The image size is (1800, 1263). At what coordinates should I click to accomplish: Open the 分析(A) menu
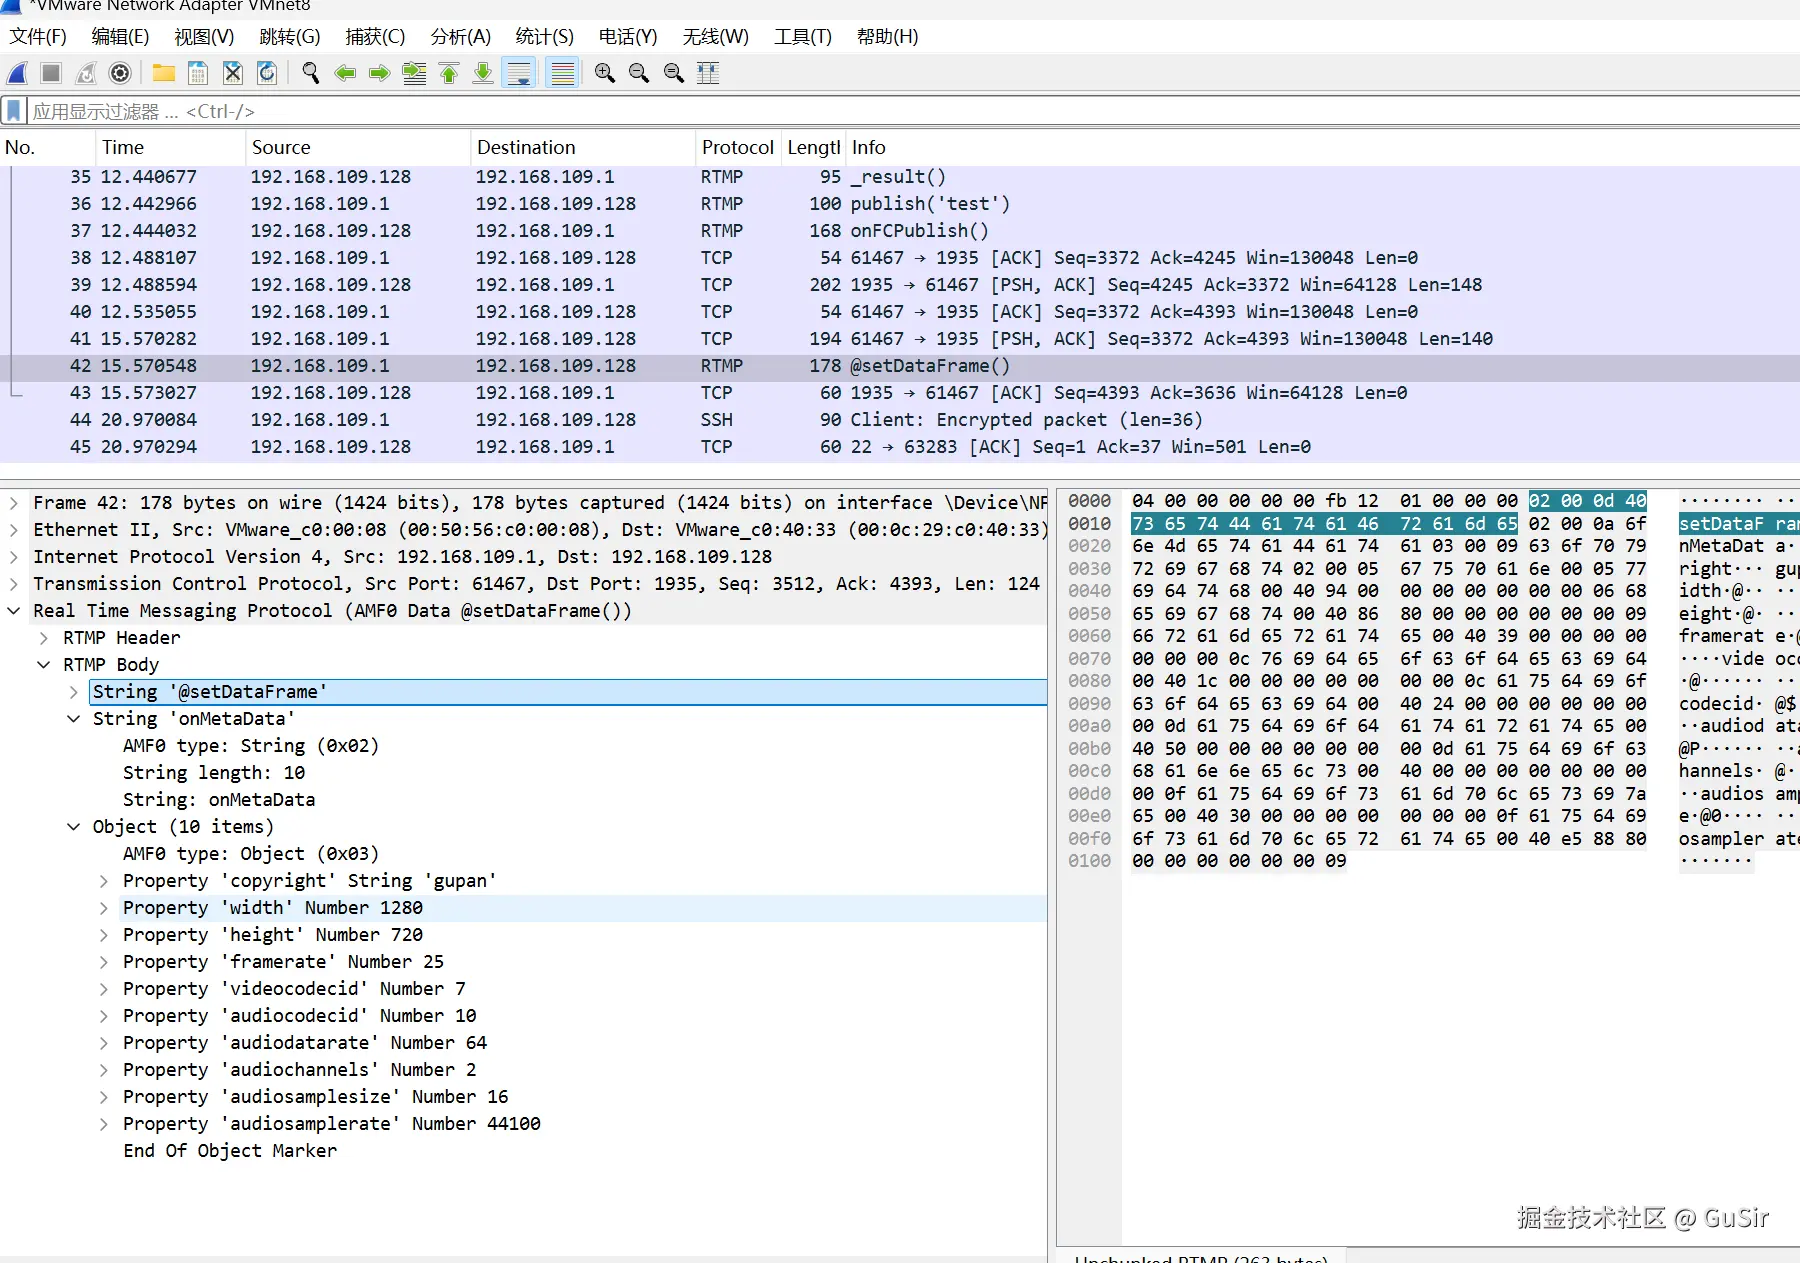[460, 37]
